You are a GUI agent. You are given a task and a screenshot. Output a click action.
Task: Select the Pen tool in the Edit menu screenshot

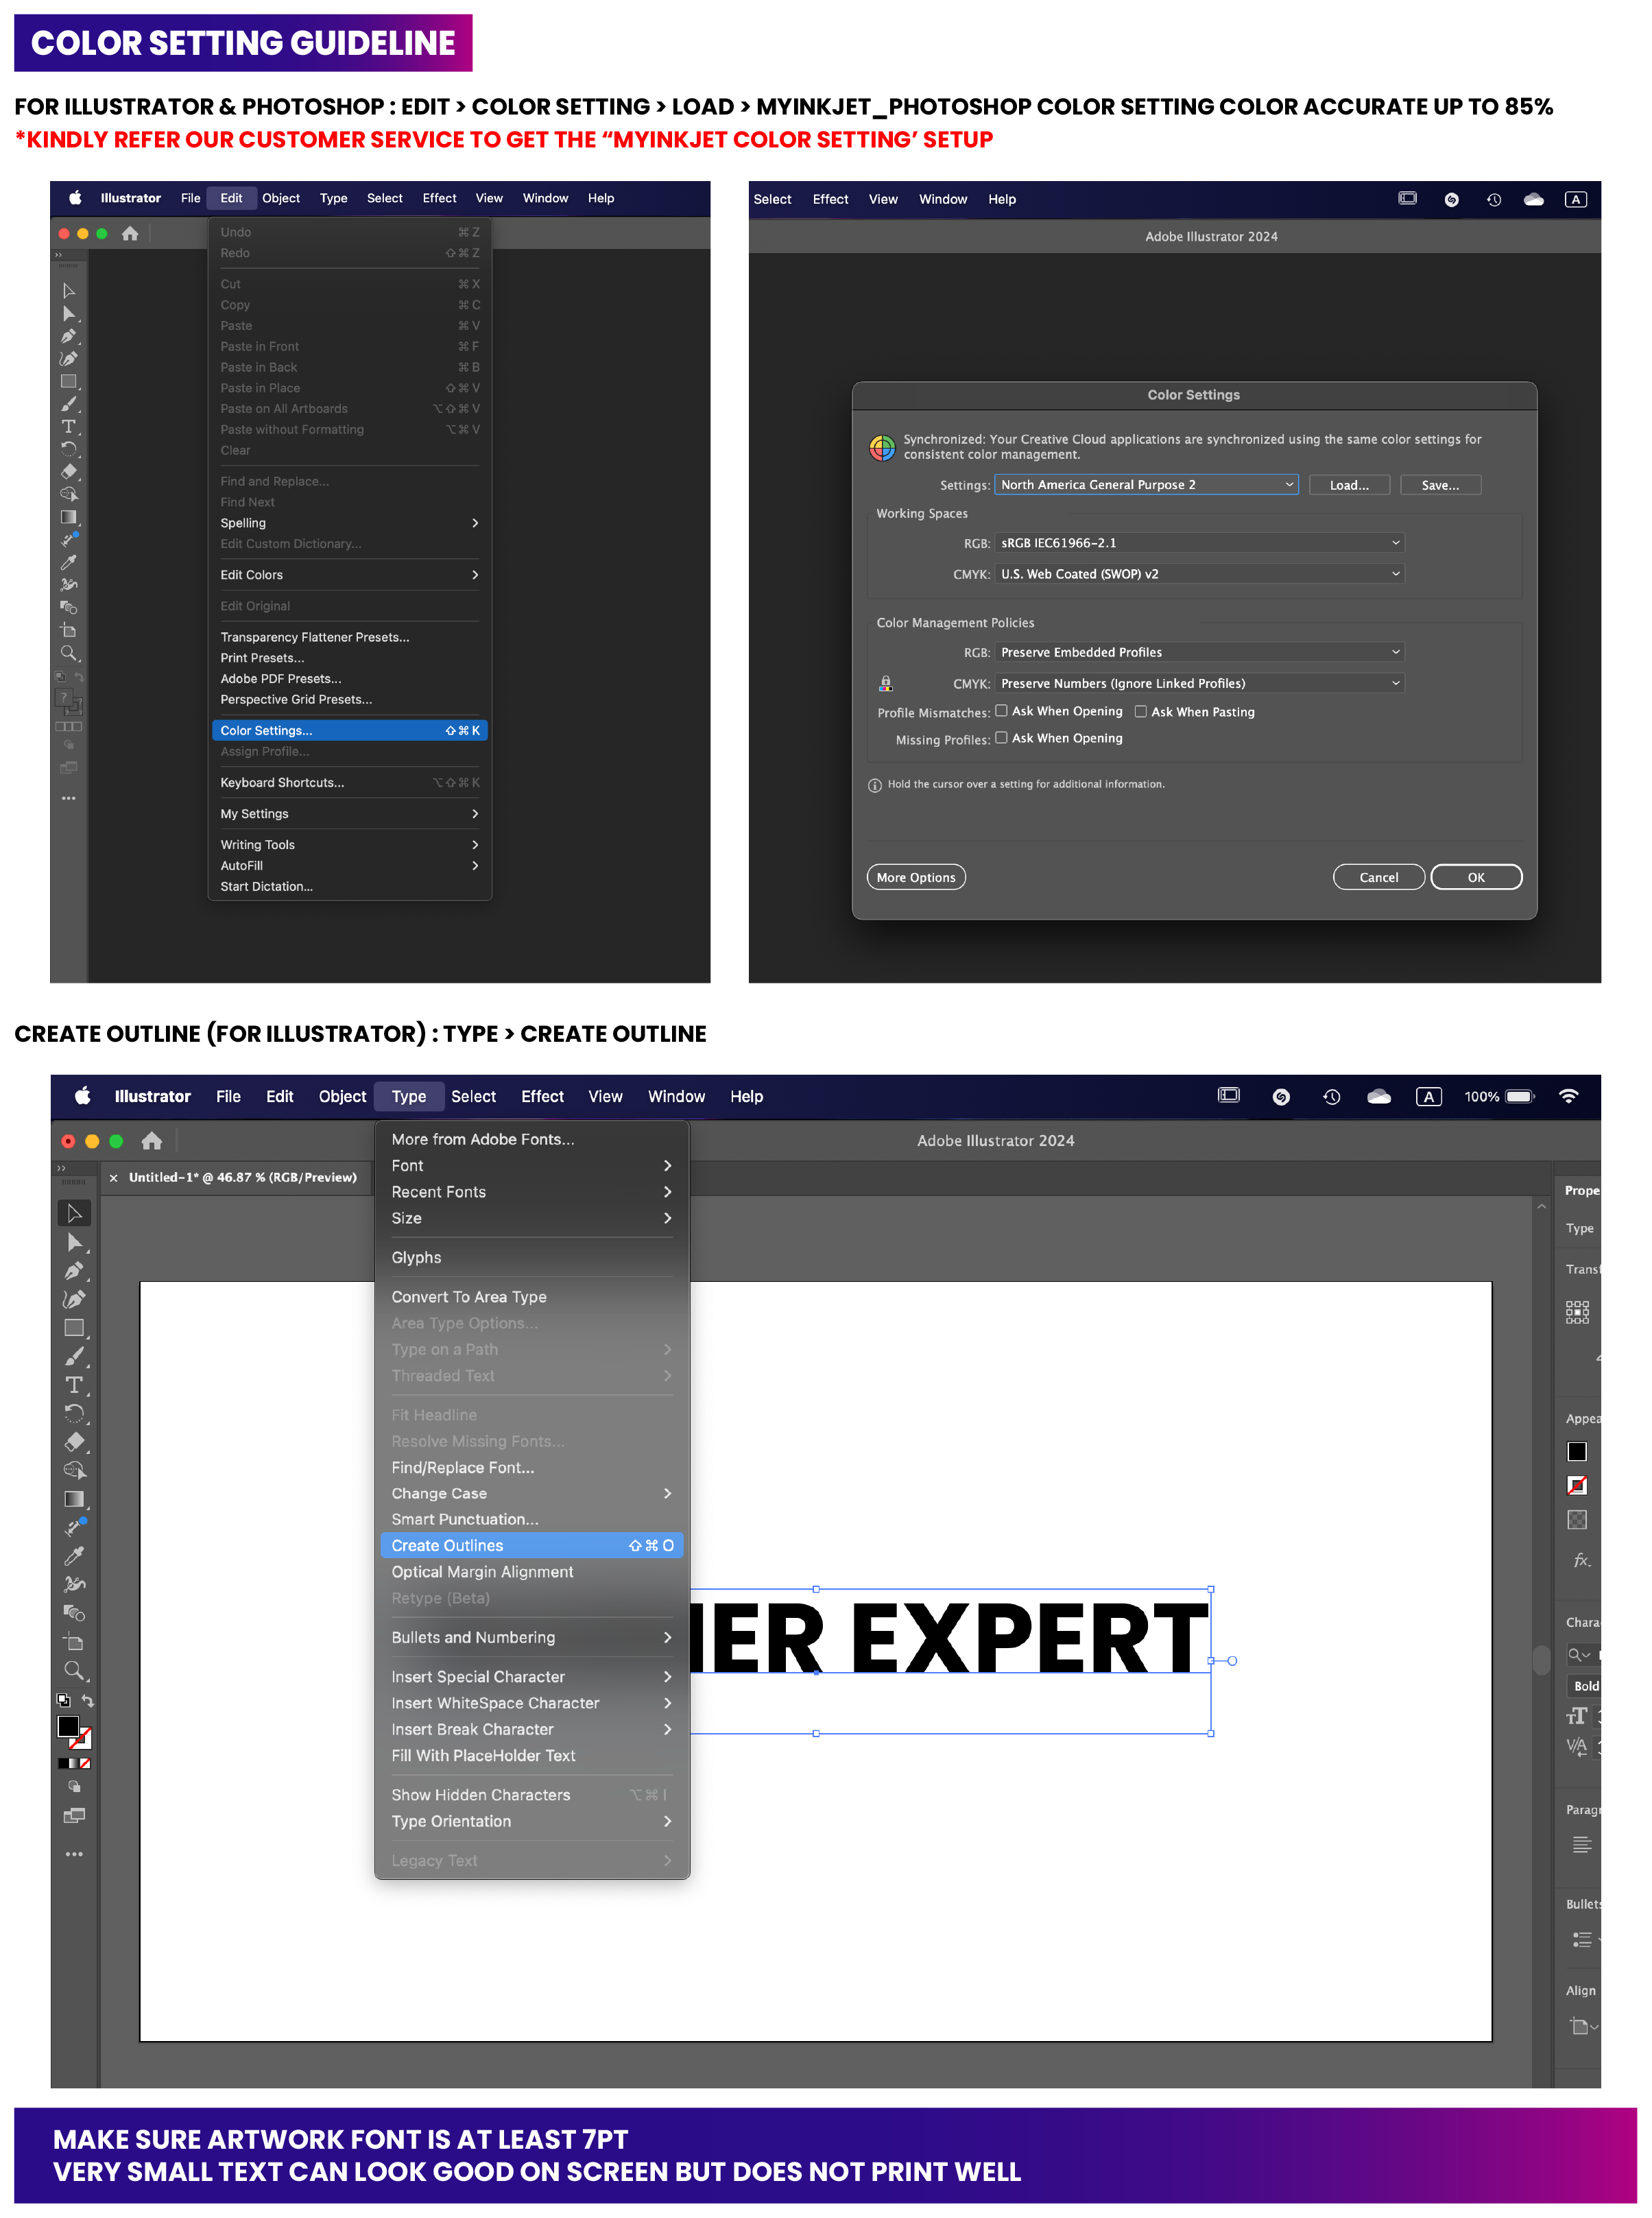point(69,336)
